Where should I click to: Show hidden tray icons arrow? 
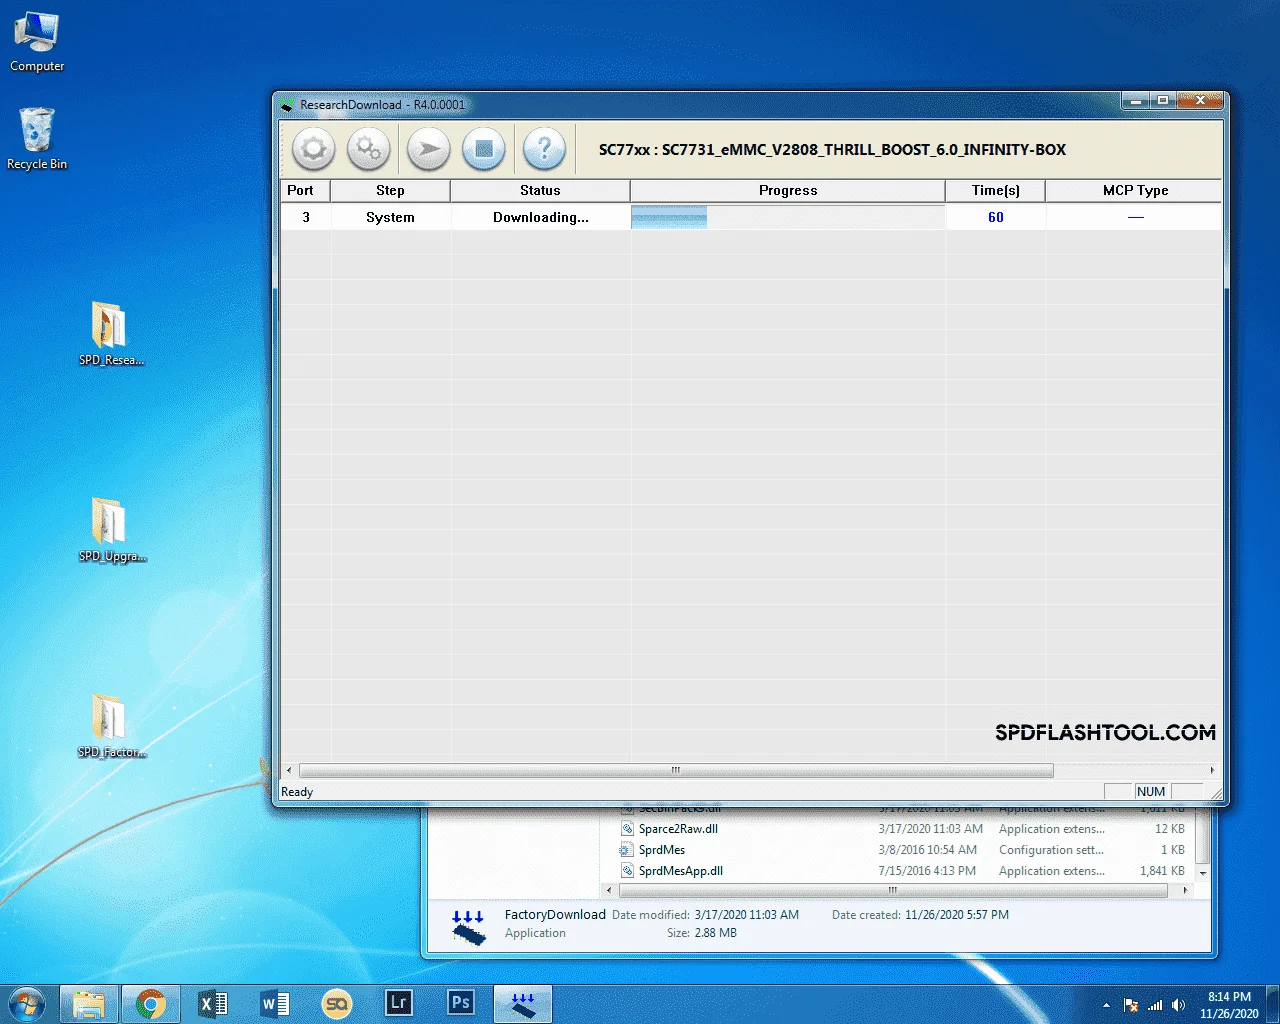(x=1106, y=1005)
